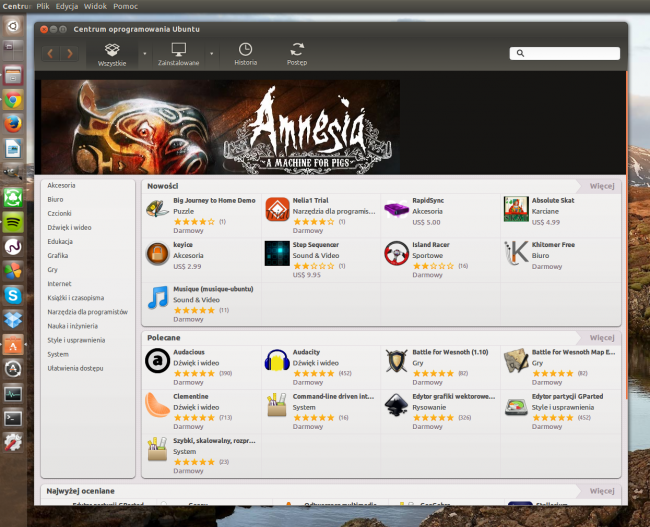Open the Amnesia A Machine for Pigs banner

tap(221, 127)
